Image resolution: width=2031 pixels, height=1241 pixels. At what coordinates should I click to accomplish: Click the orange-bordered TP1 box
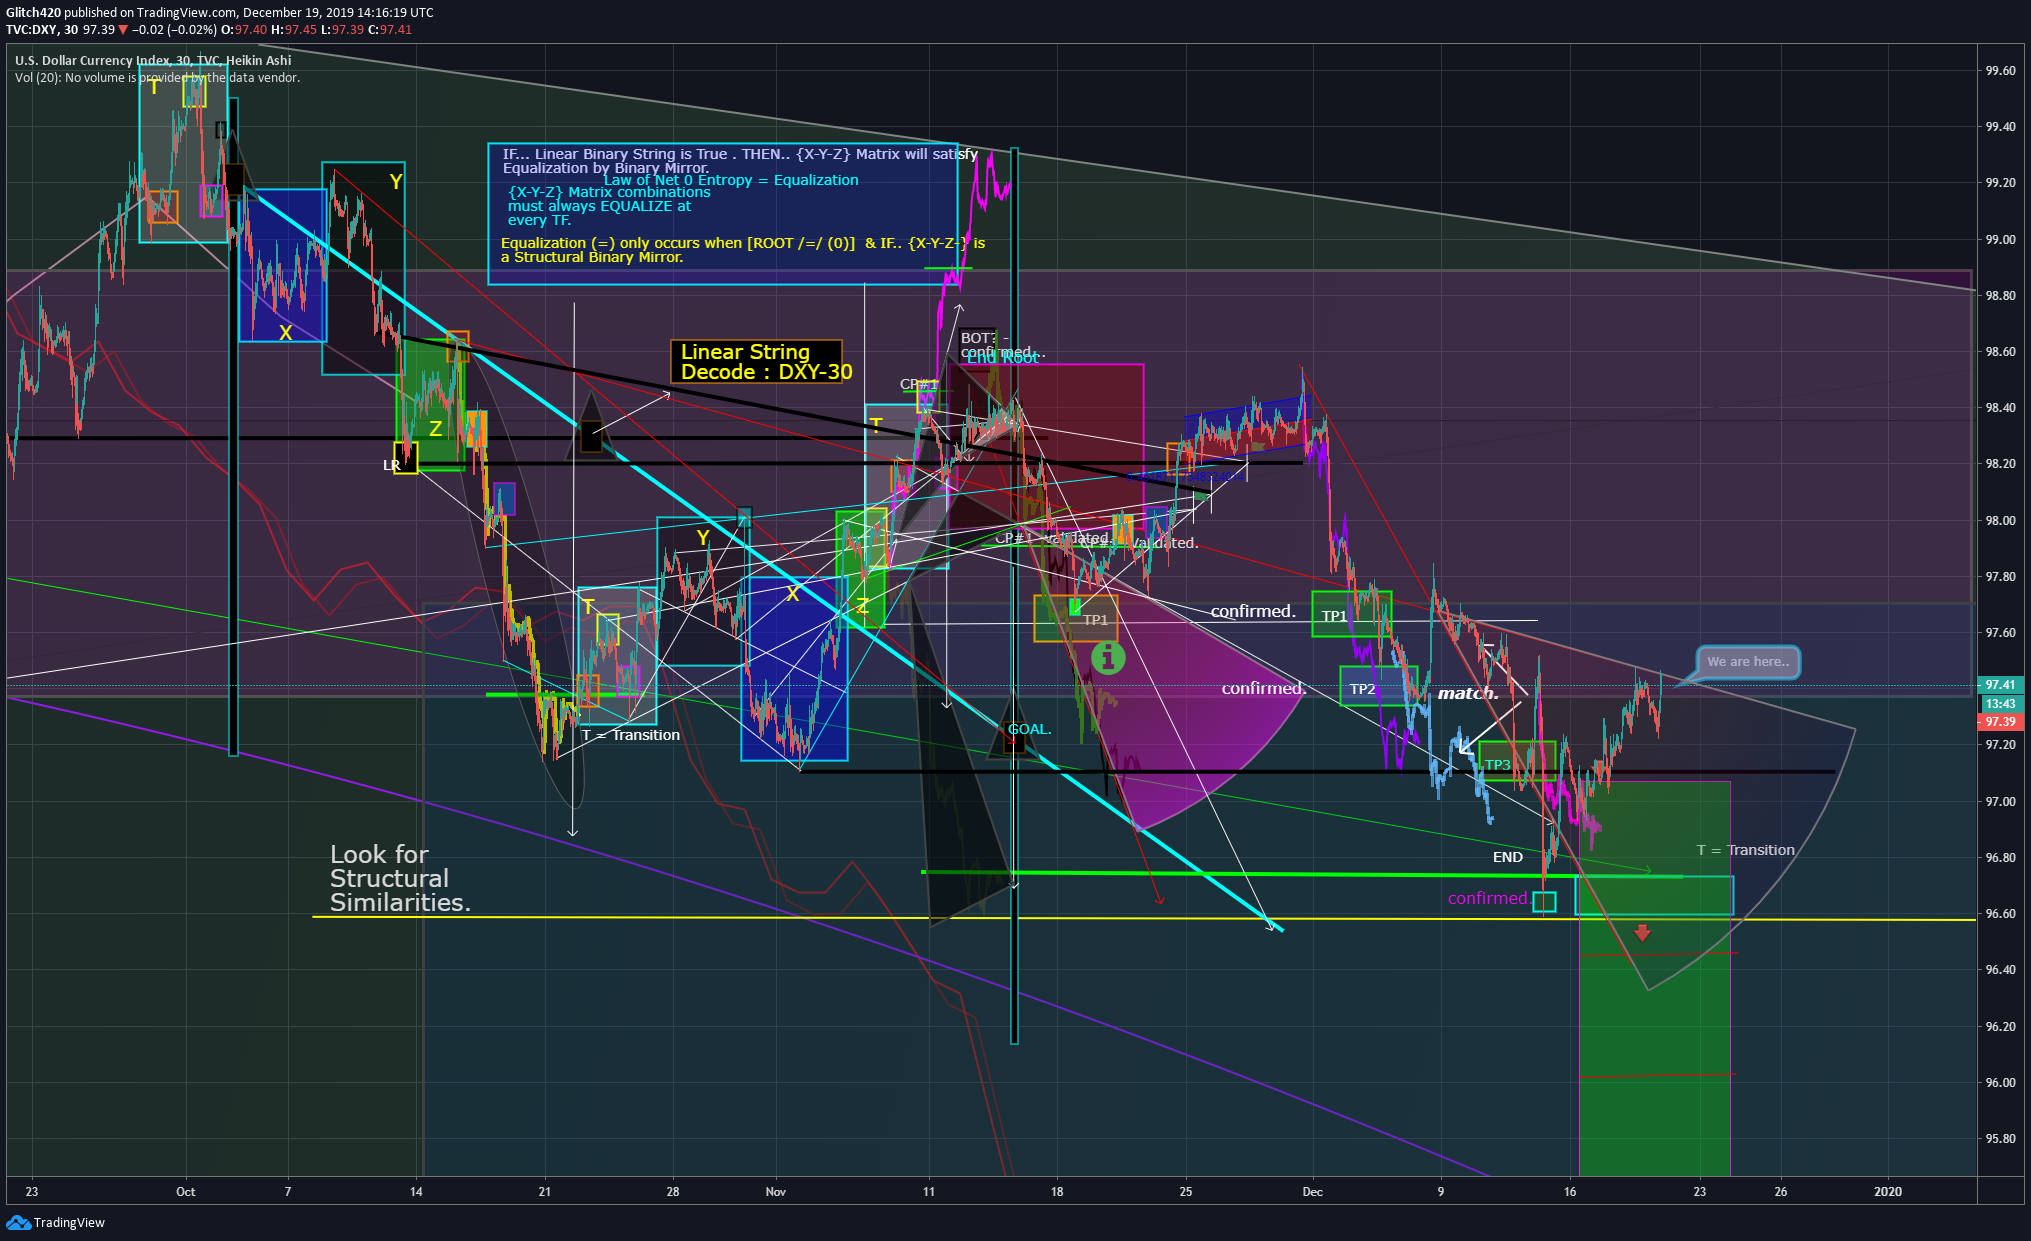click(x=1076, y=618)
